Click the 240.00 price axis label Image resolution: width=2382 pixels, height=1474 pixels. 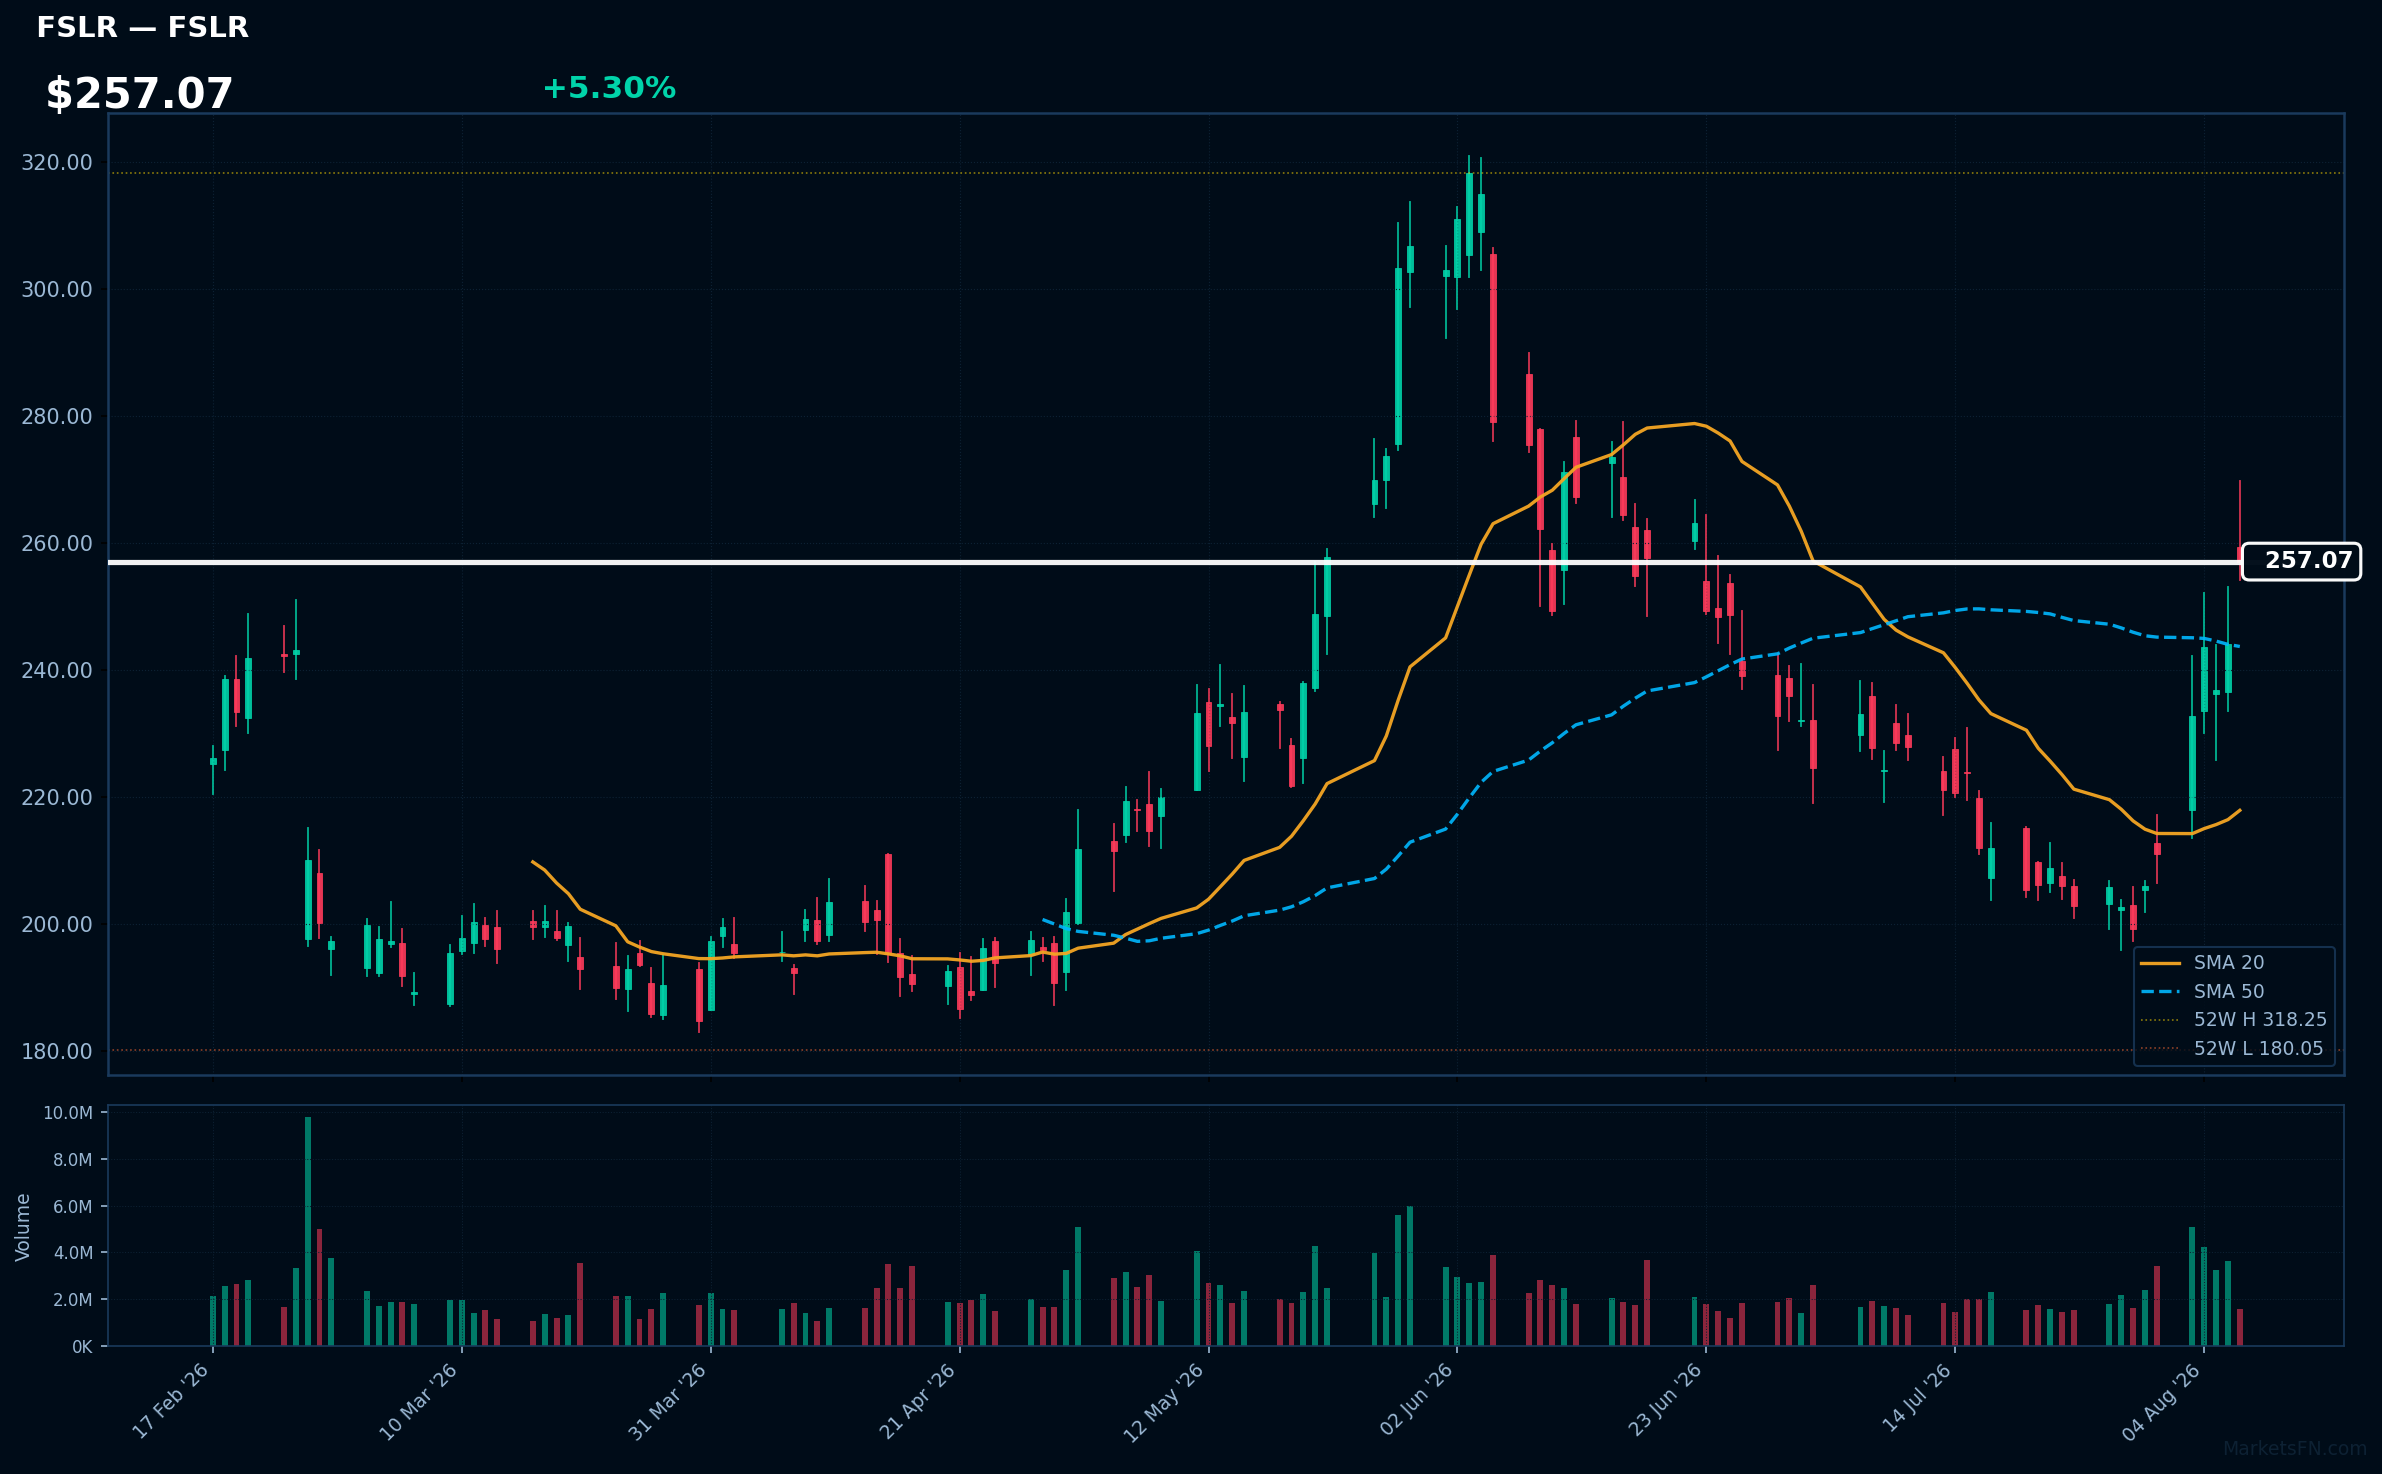57,671
